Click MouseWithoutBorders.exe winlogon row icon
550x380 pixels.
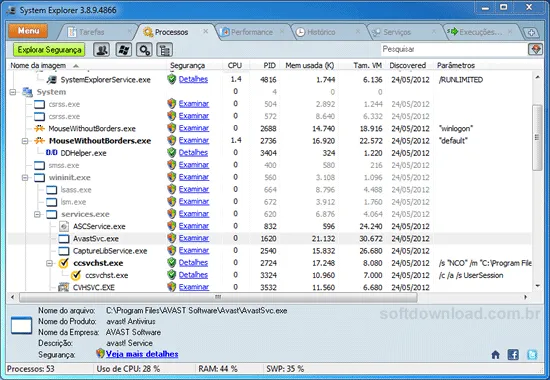click(x=39, y=128)
